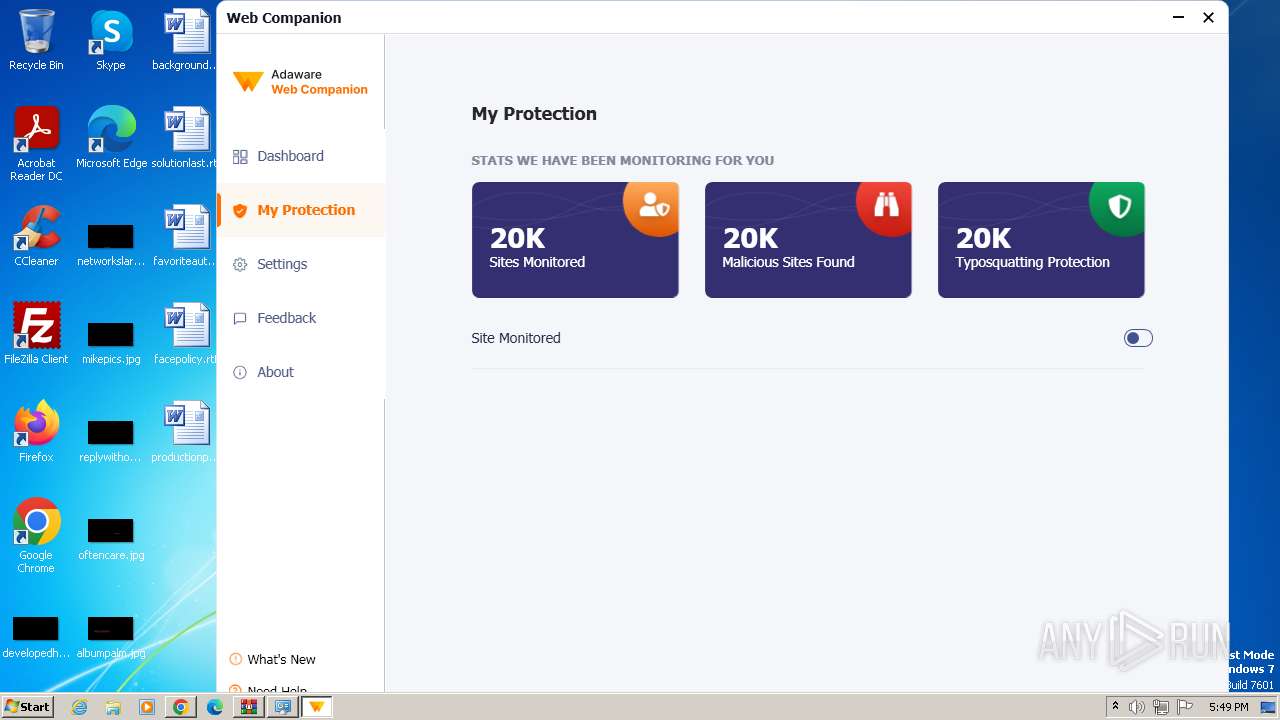Select My Protection in the sidebar
This screenshot has height=720, width=1280.
coord(300,210)
